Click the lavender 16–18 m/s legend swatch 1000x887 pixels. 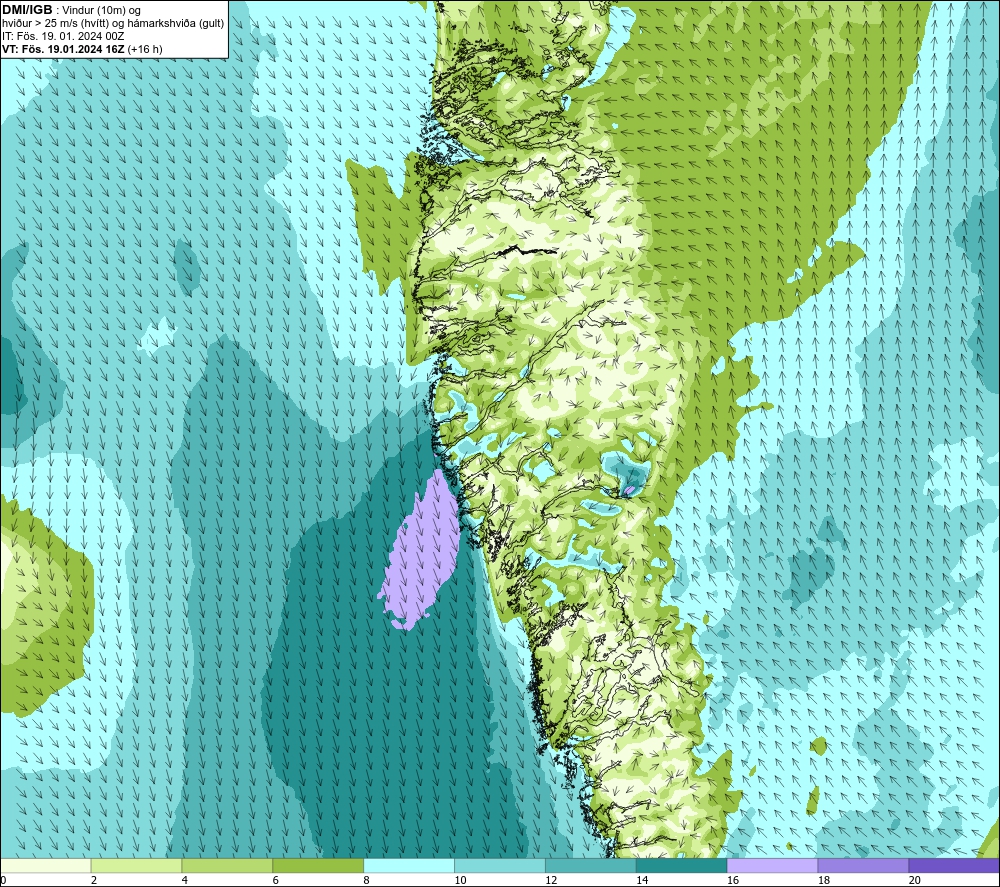click(x=772, y=865)
